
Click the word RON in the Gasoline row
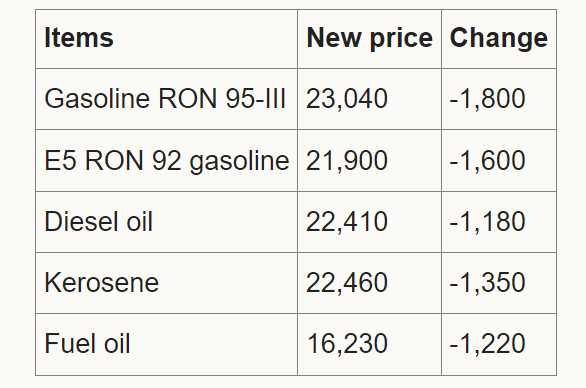(x=188, y=99)
